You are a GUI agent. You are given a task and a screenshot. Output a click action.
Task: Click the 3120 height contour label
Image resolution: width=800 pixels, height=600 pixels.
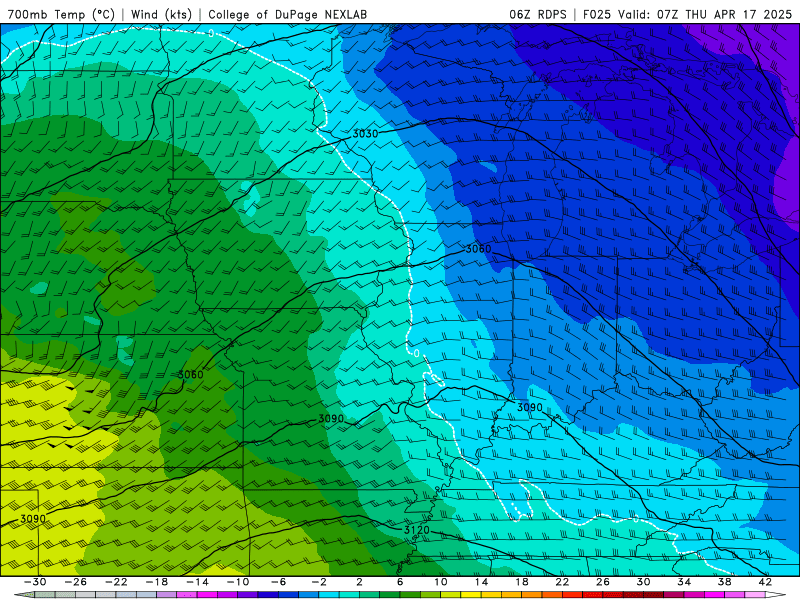coord(417,530)
